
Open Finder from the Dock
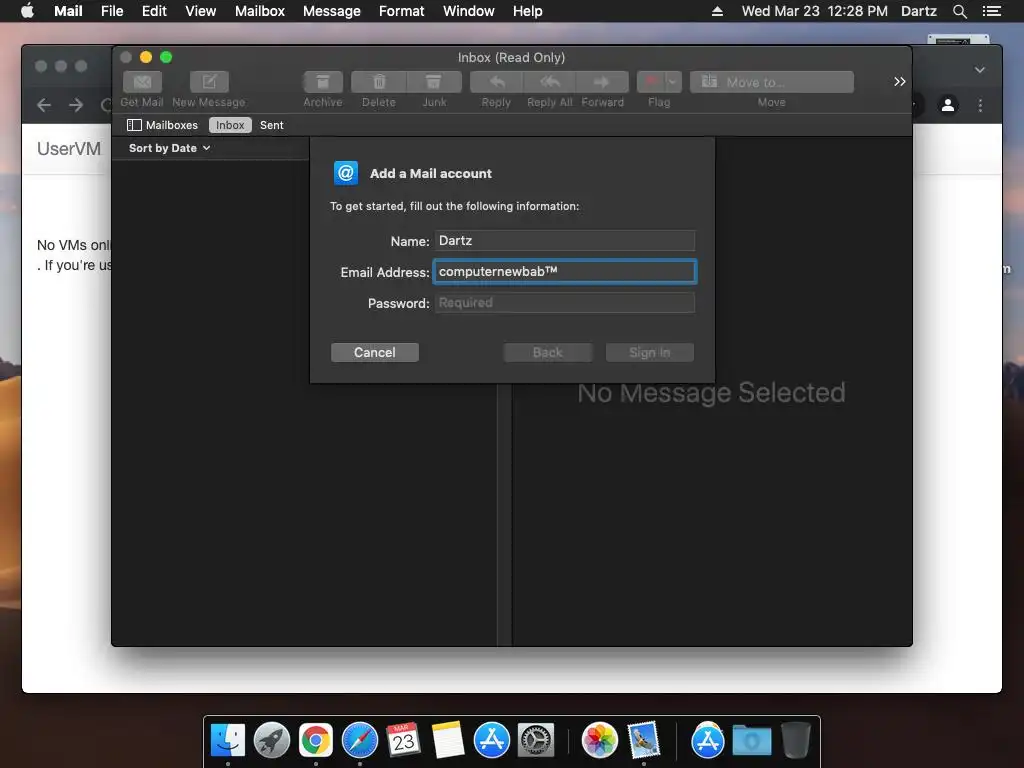[x=228, y=741]
